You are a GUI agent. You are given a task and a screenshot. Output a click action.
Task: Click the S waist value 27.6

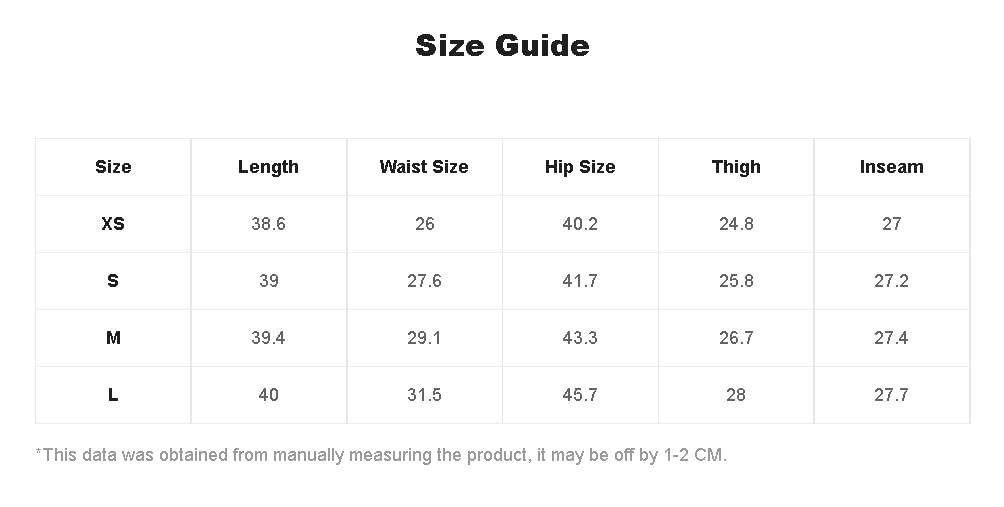424,281
